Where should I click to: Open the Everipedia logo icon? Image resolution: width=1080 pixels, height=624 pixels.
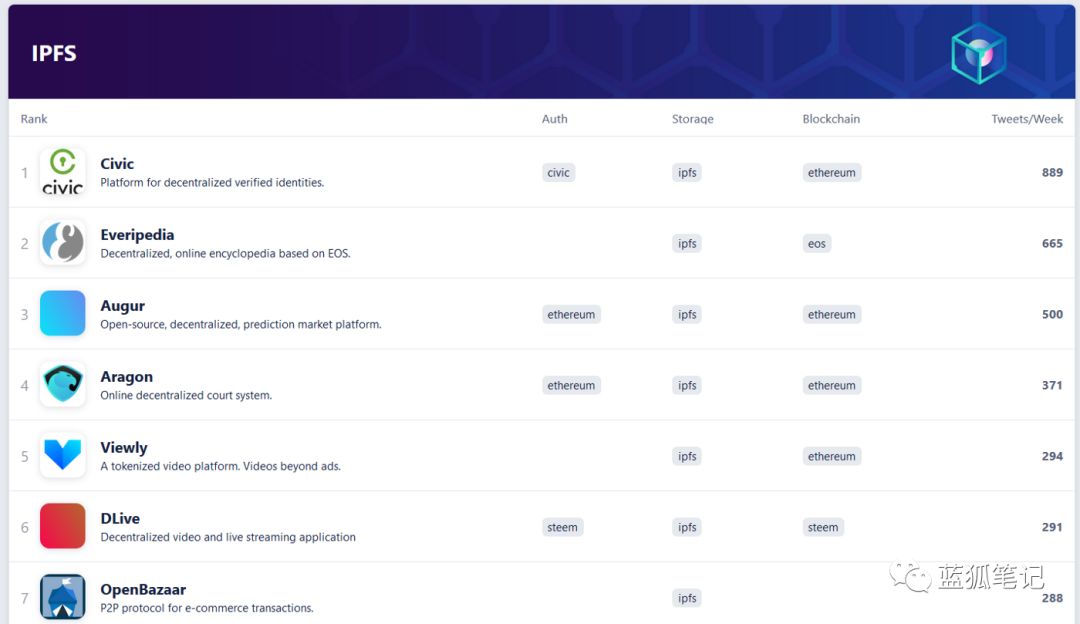(62, 243)
